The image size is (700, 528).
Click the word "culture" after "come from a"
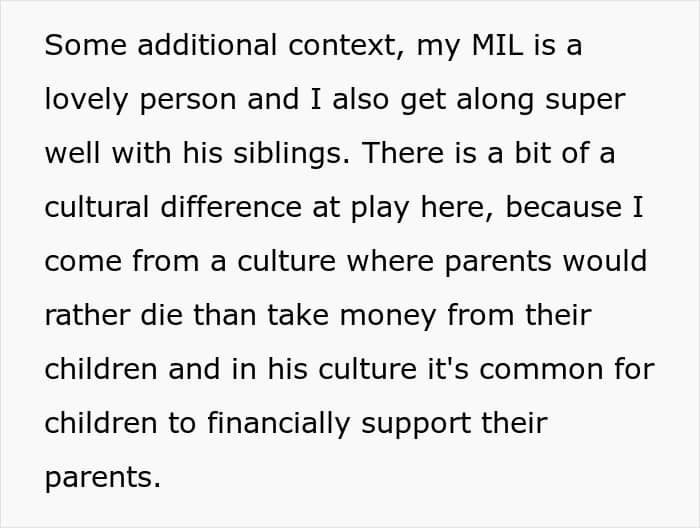(x=286, y=261)
